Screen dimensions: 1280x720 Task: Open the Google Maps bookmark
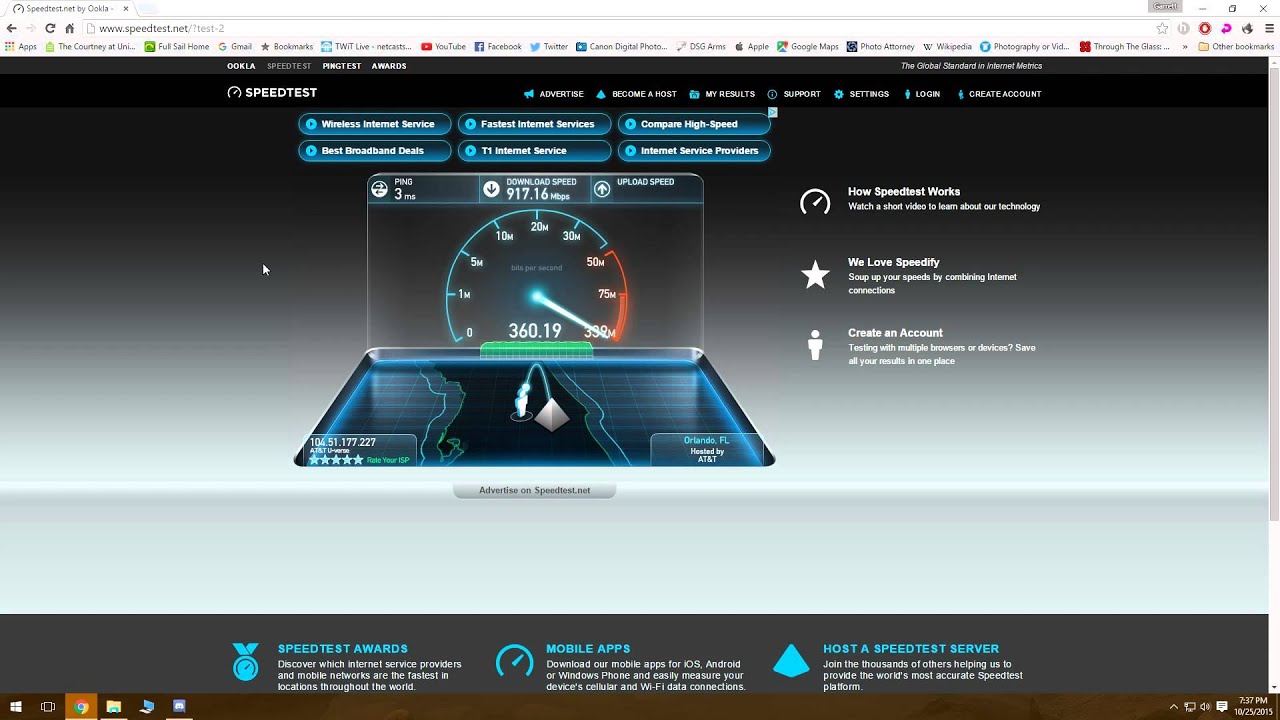(808, 46)
